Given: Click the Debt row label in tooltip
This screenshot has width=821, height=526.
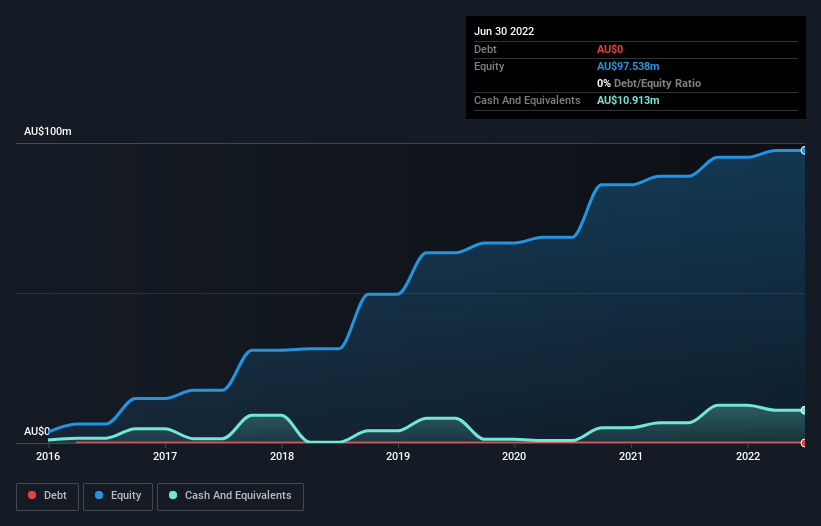Looking at the screenshot, I should click(485, 49).
